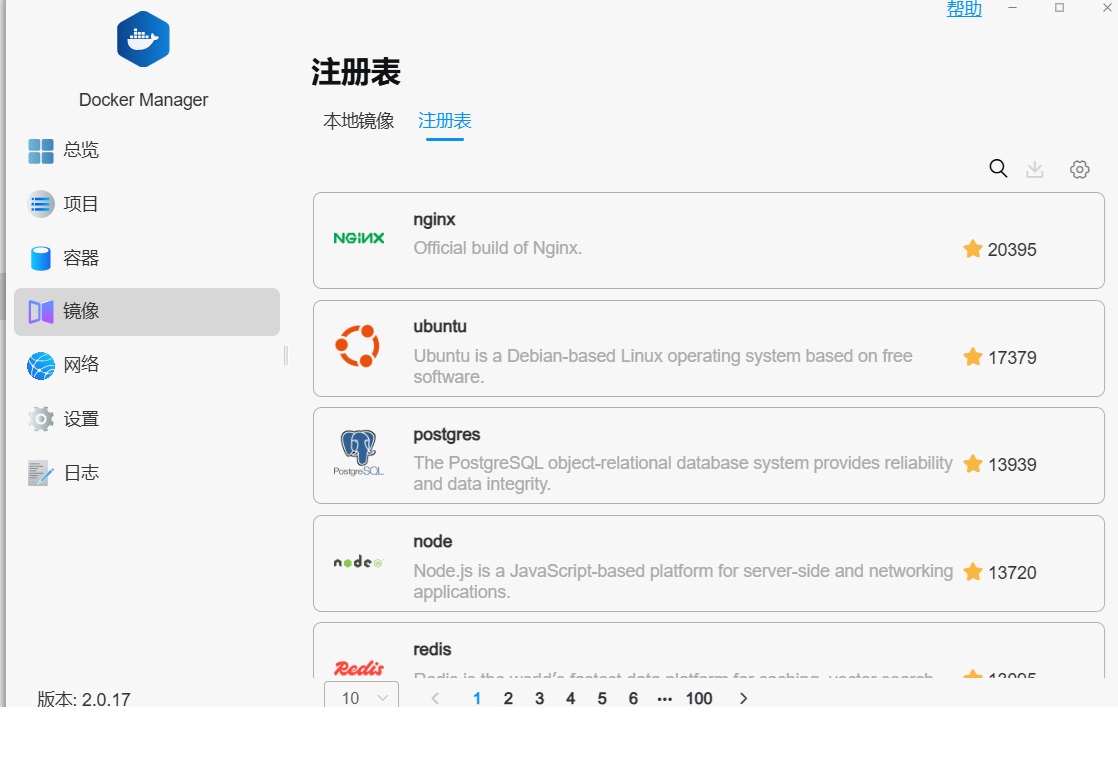
Task: Switch to the 本地镜像 tab
Action: click(359, 121)
